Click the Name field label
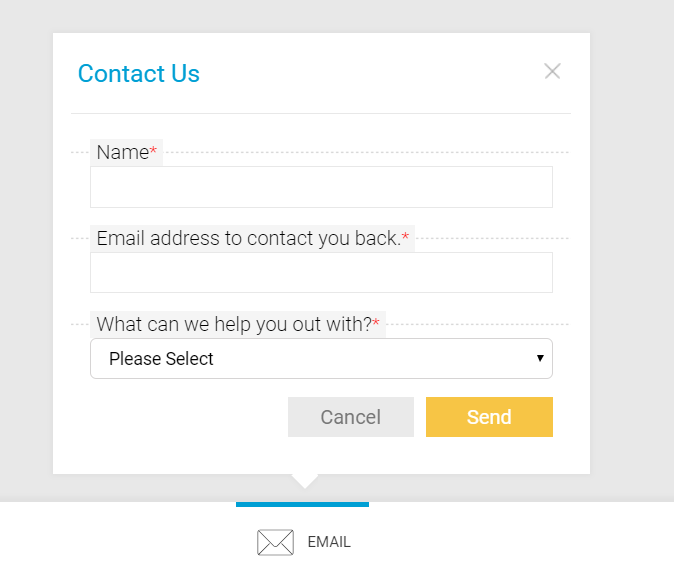 [x=123, y=152]
